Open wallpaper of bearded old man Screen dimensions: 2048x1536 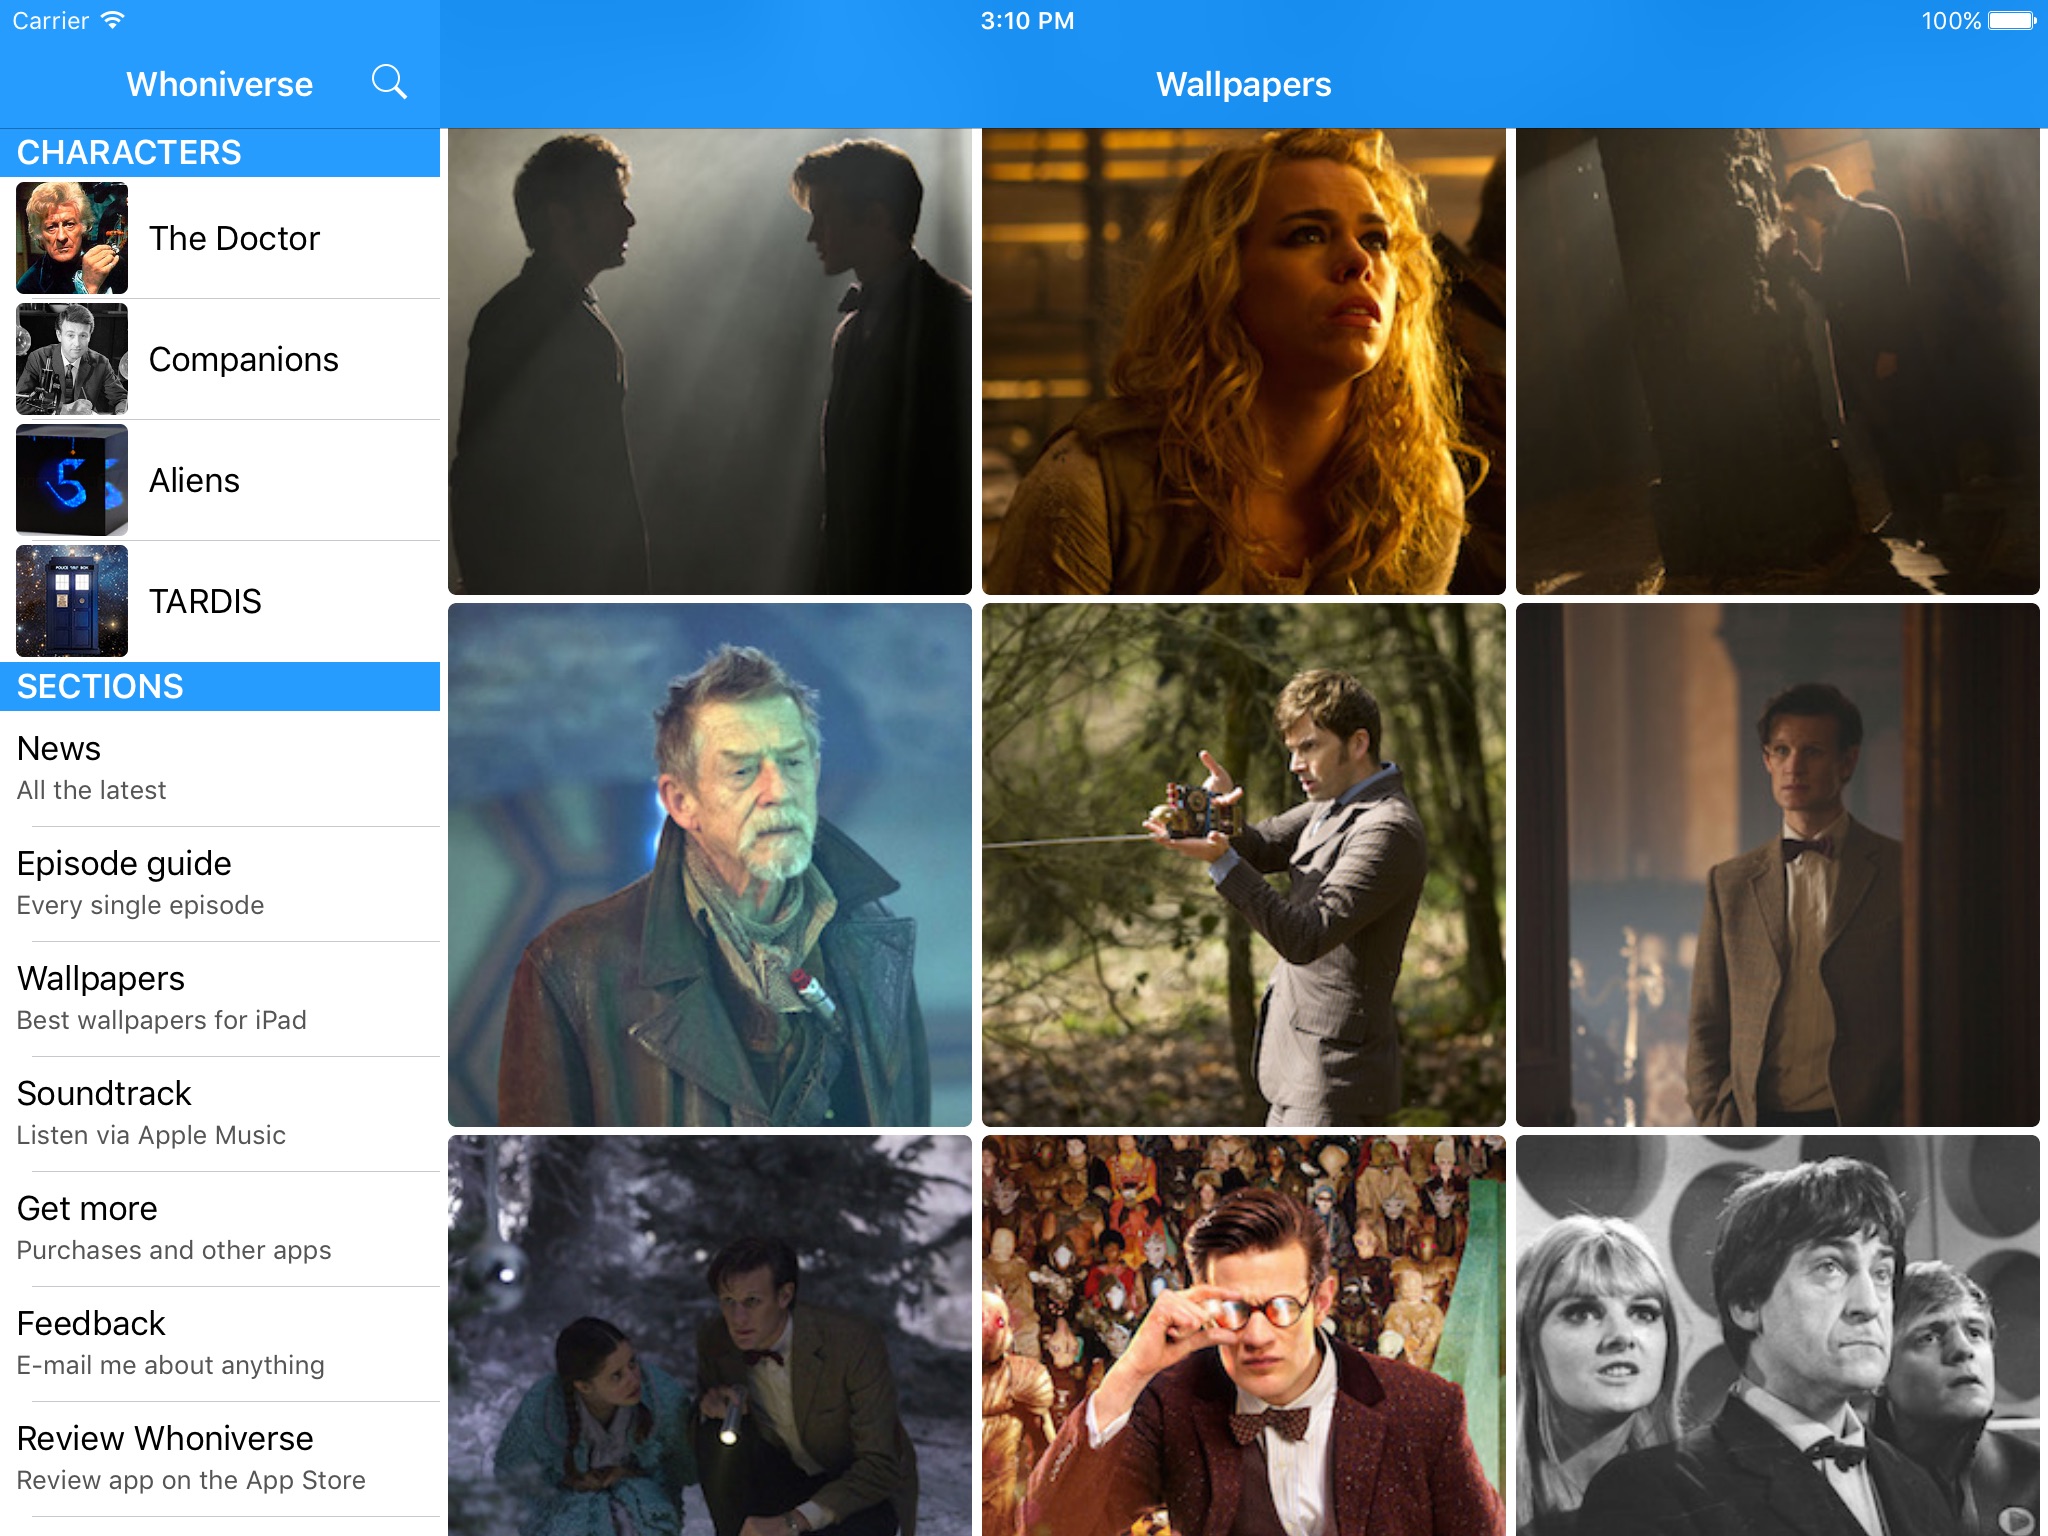click(x=710, y=865)
